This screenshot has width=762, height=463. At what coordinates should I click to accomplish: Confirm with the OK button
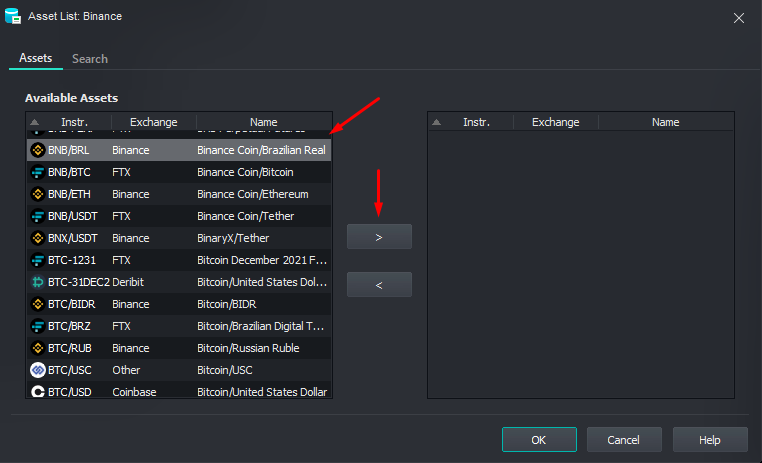pos(539,440)
